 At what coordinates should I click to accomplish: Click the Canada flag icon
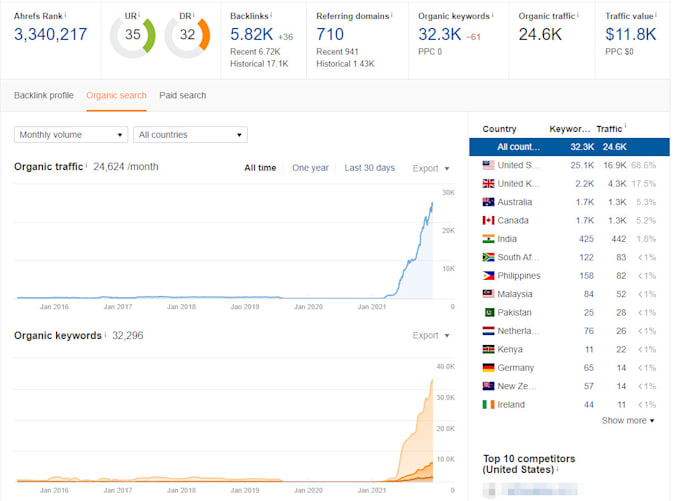(488, 220)
